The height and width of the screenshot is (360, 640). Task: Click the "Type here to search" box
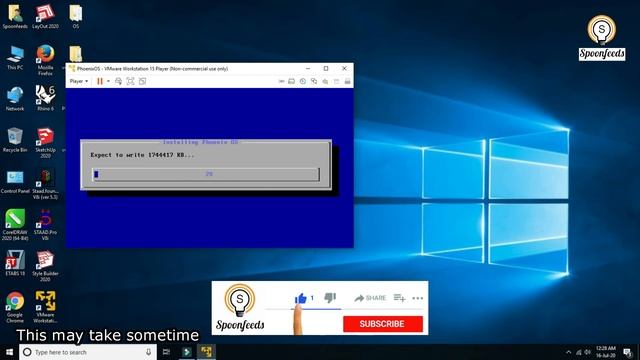(x=88, y=352)
